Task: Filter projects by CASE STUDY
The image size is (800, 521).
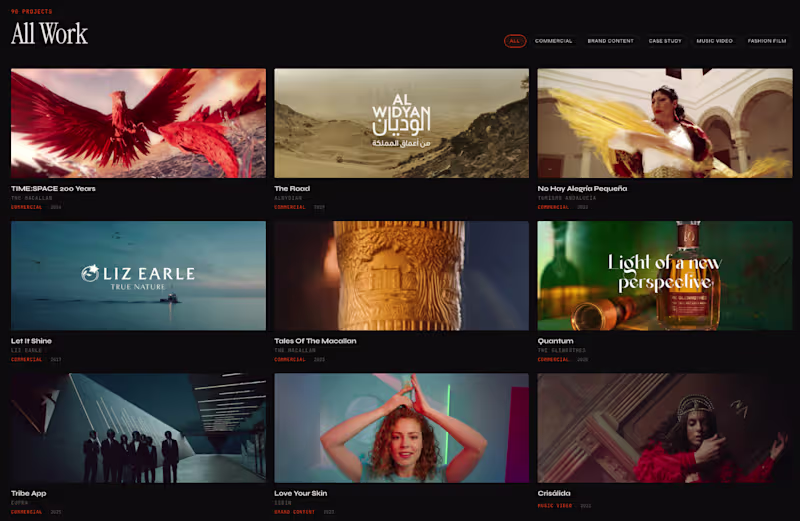Action: point(665,41)
